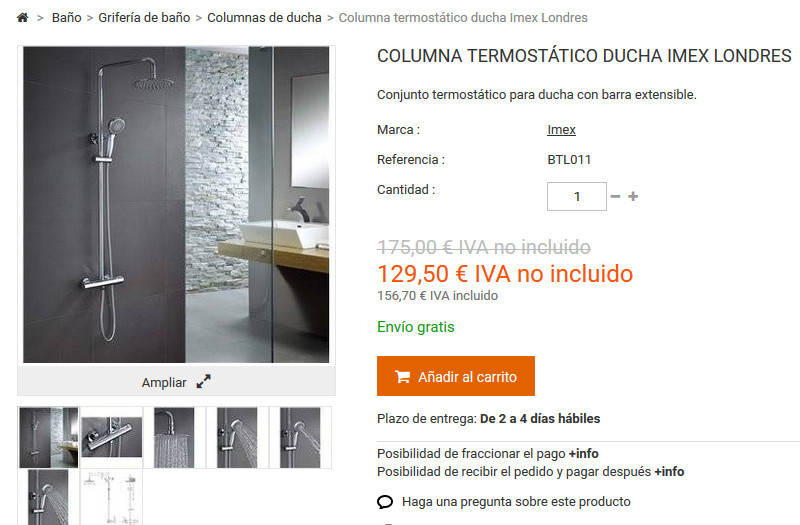Open the Grifería de baño breadcrumb
The width and height of the screenshot is (800, 525).
coord(144,18)
